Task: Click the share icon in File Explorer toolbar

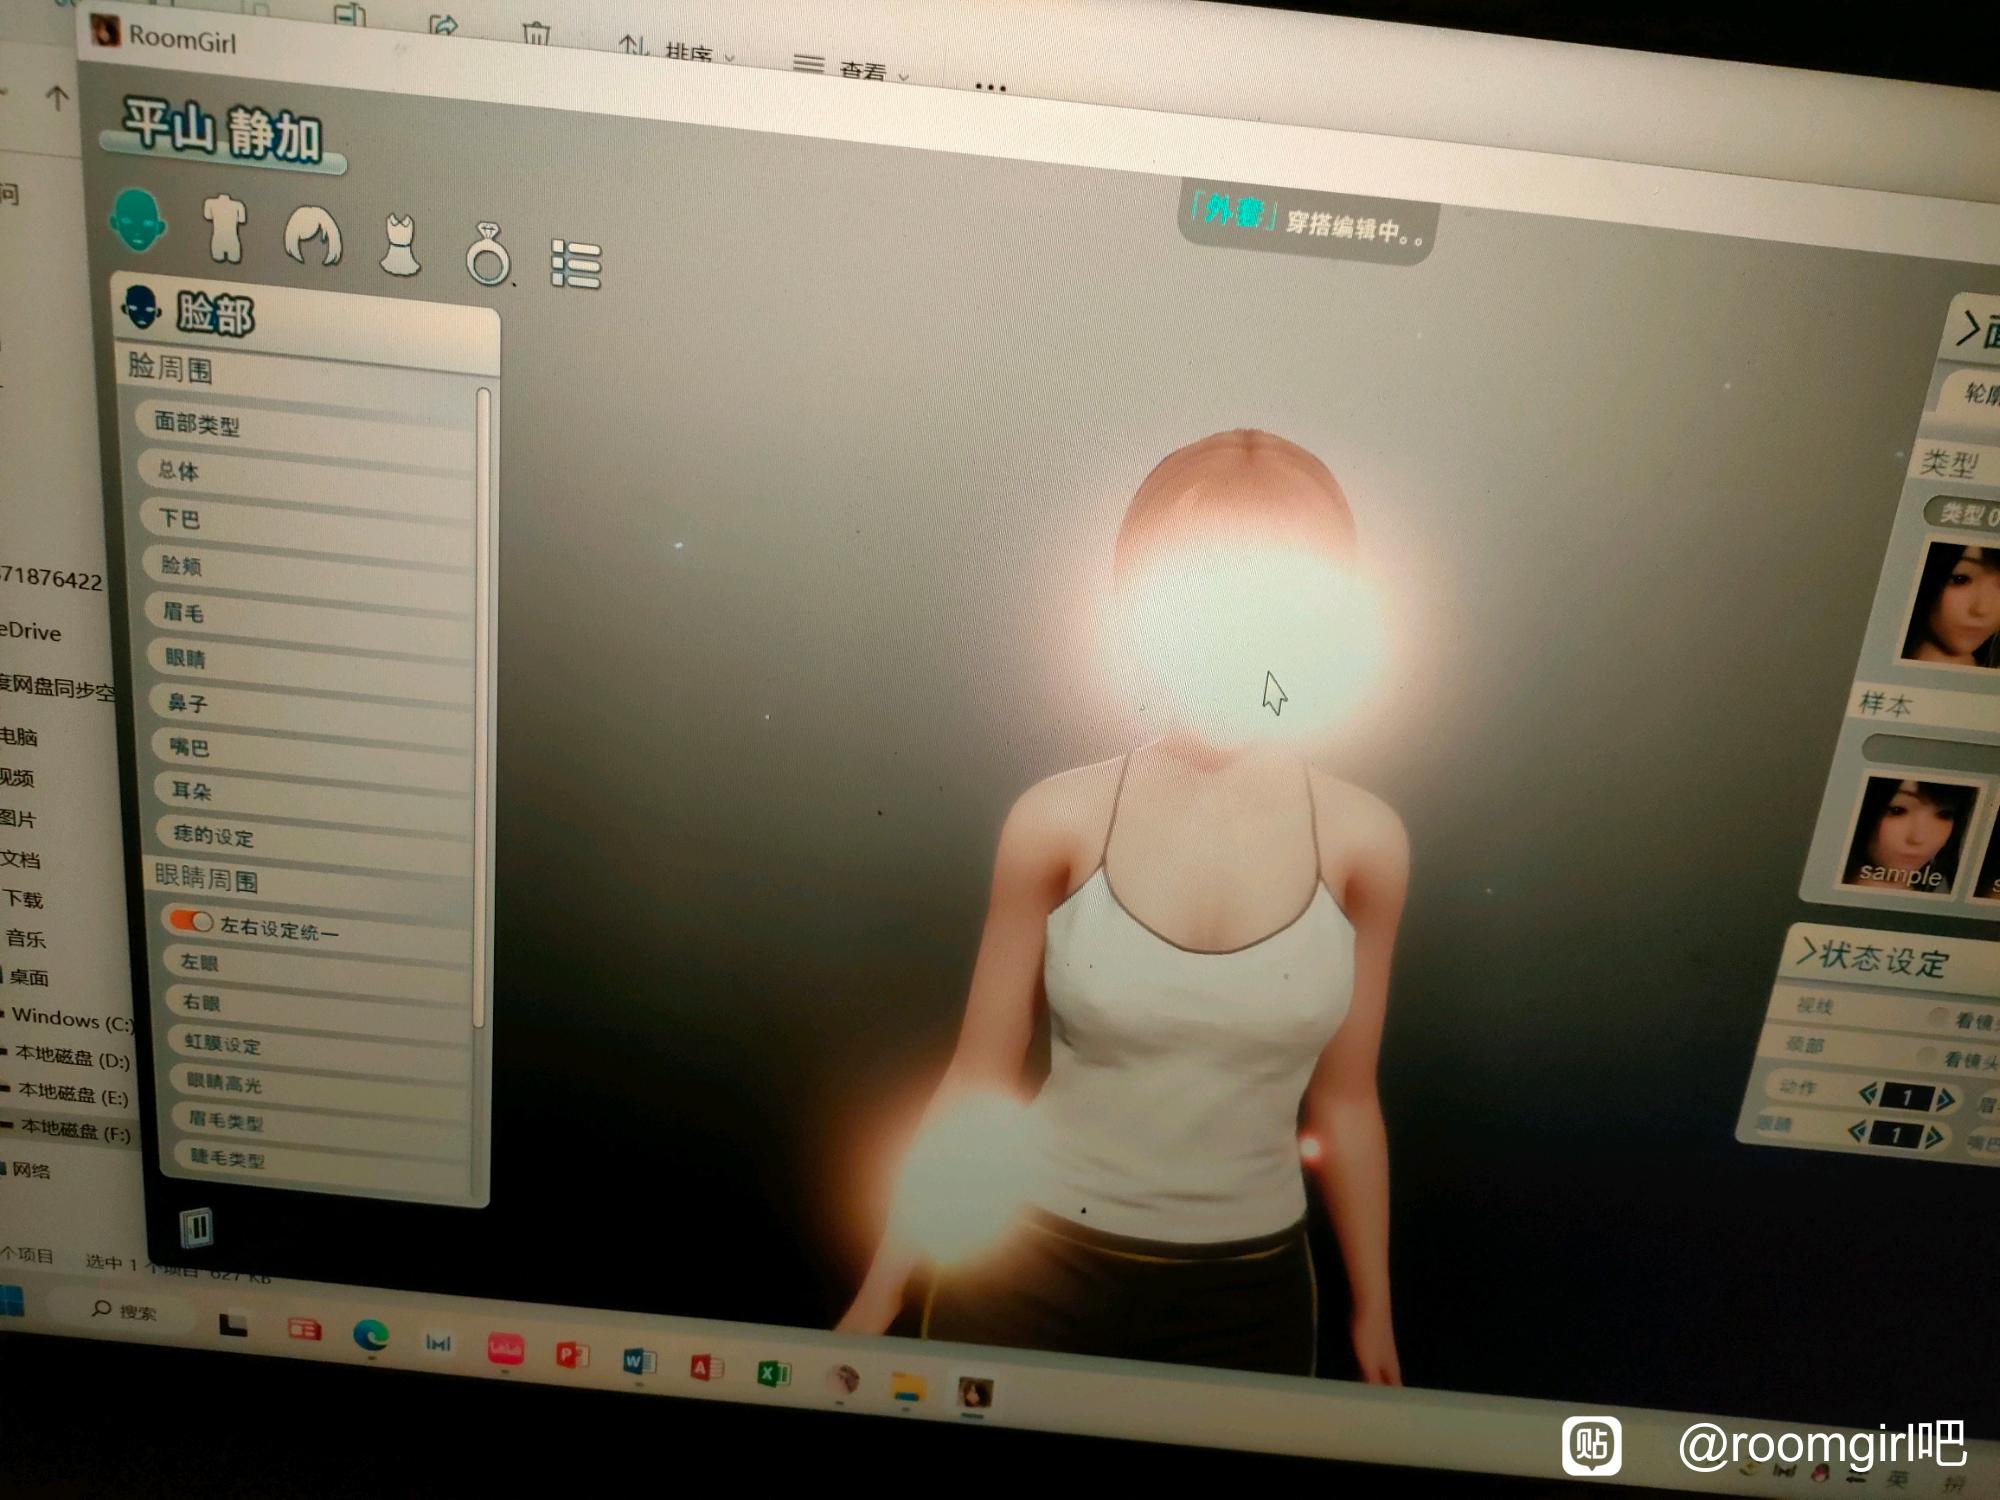Action: coord(443,24)
